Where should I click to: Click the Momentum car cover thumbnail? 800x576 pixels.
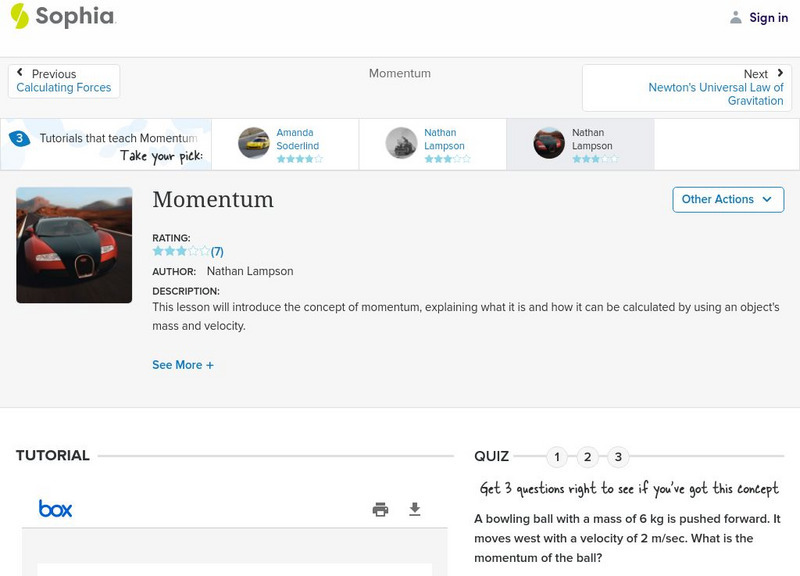click(x=73, y=244)
